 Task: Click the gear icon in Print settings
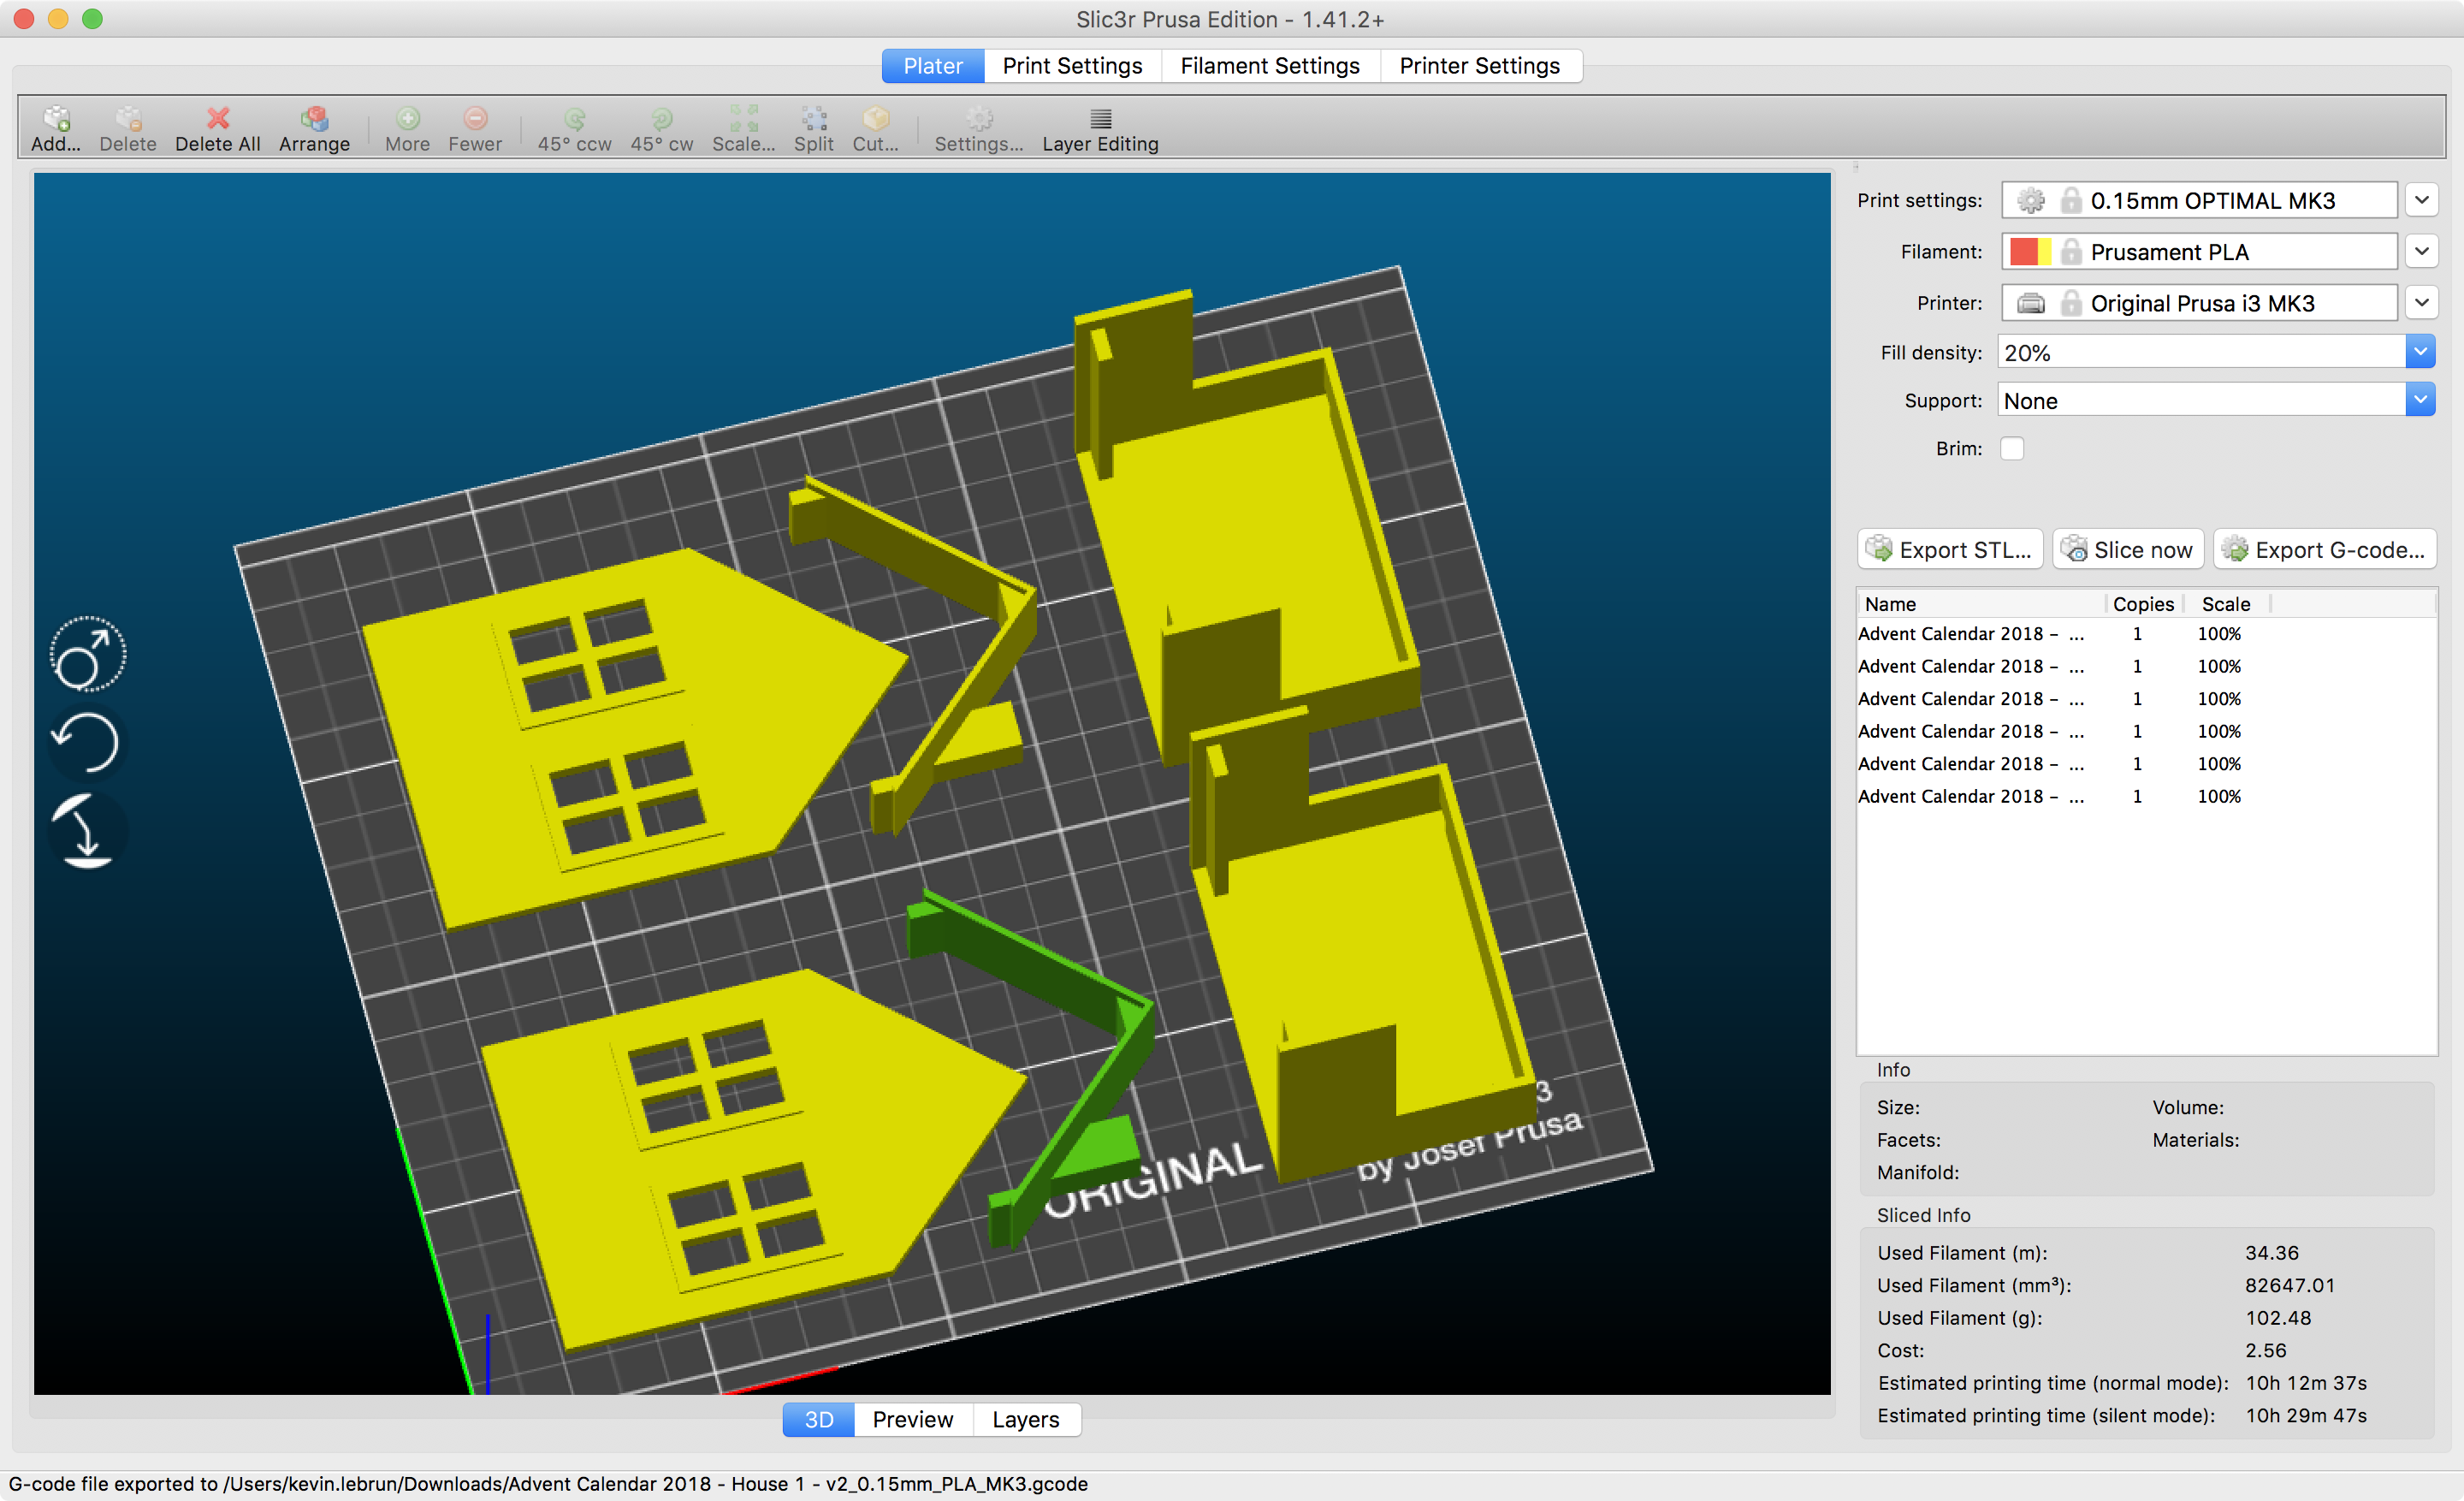2030,200
